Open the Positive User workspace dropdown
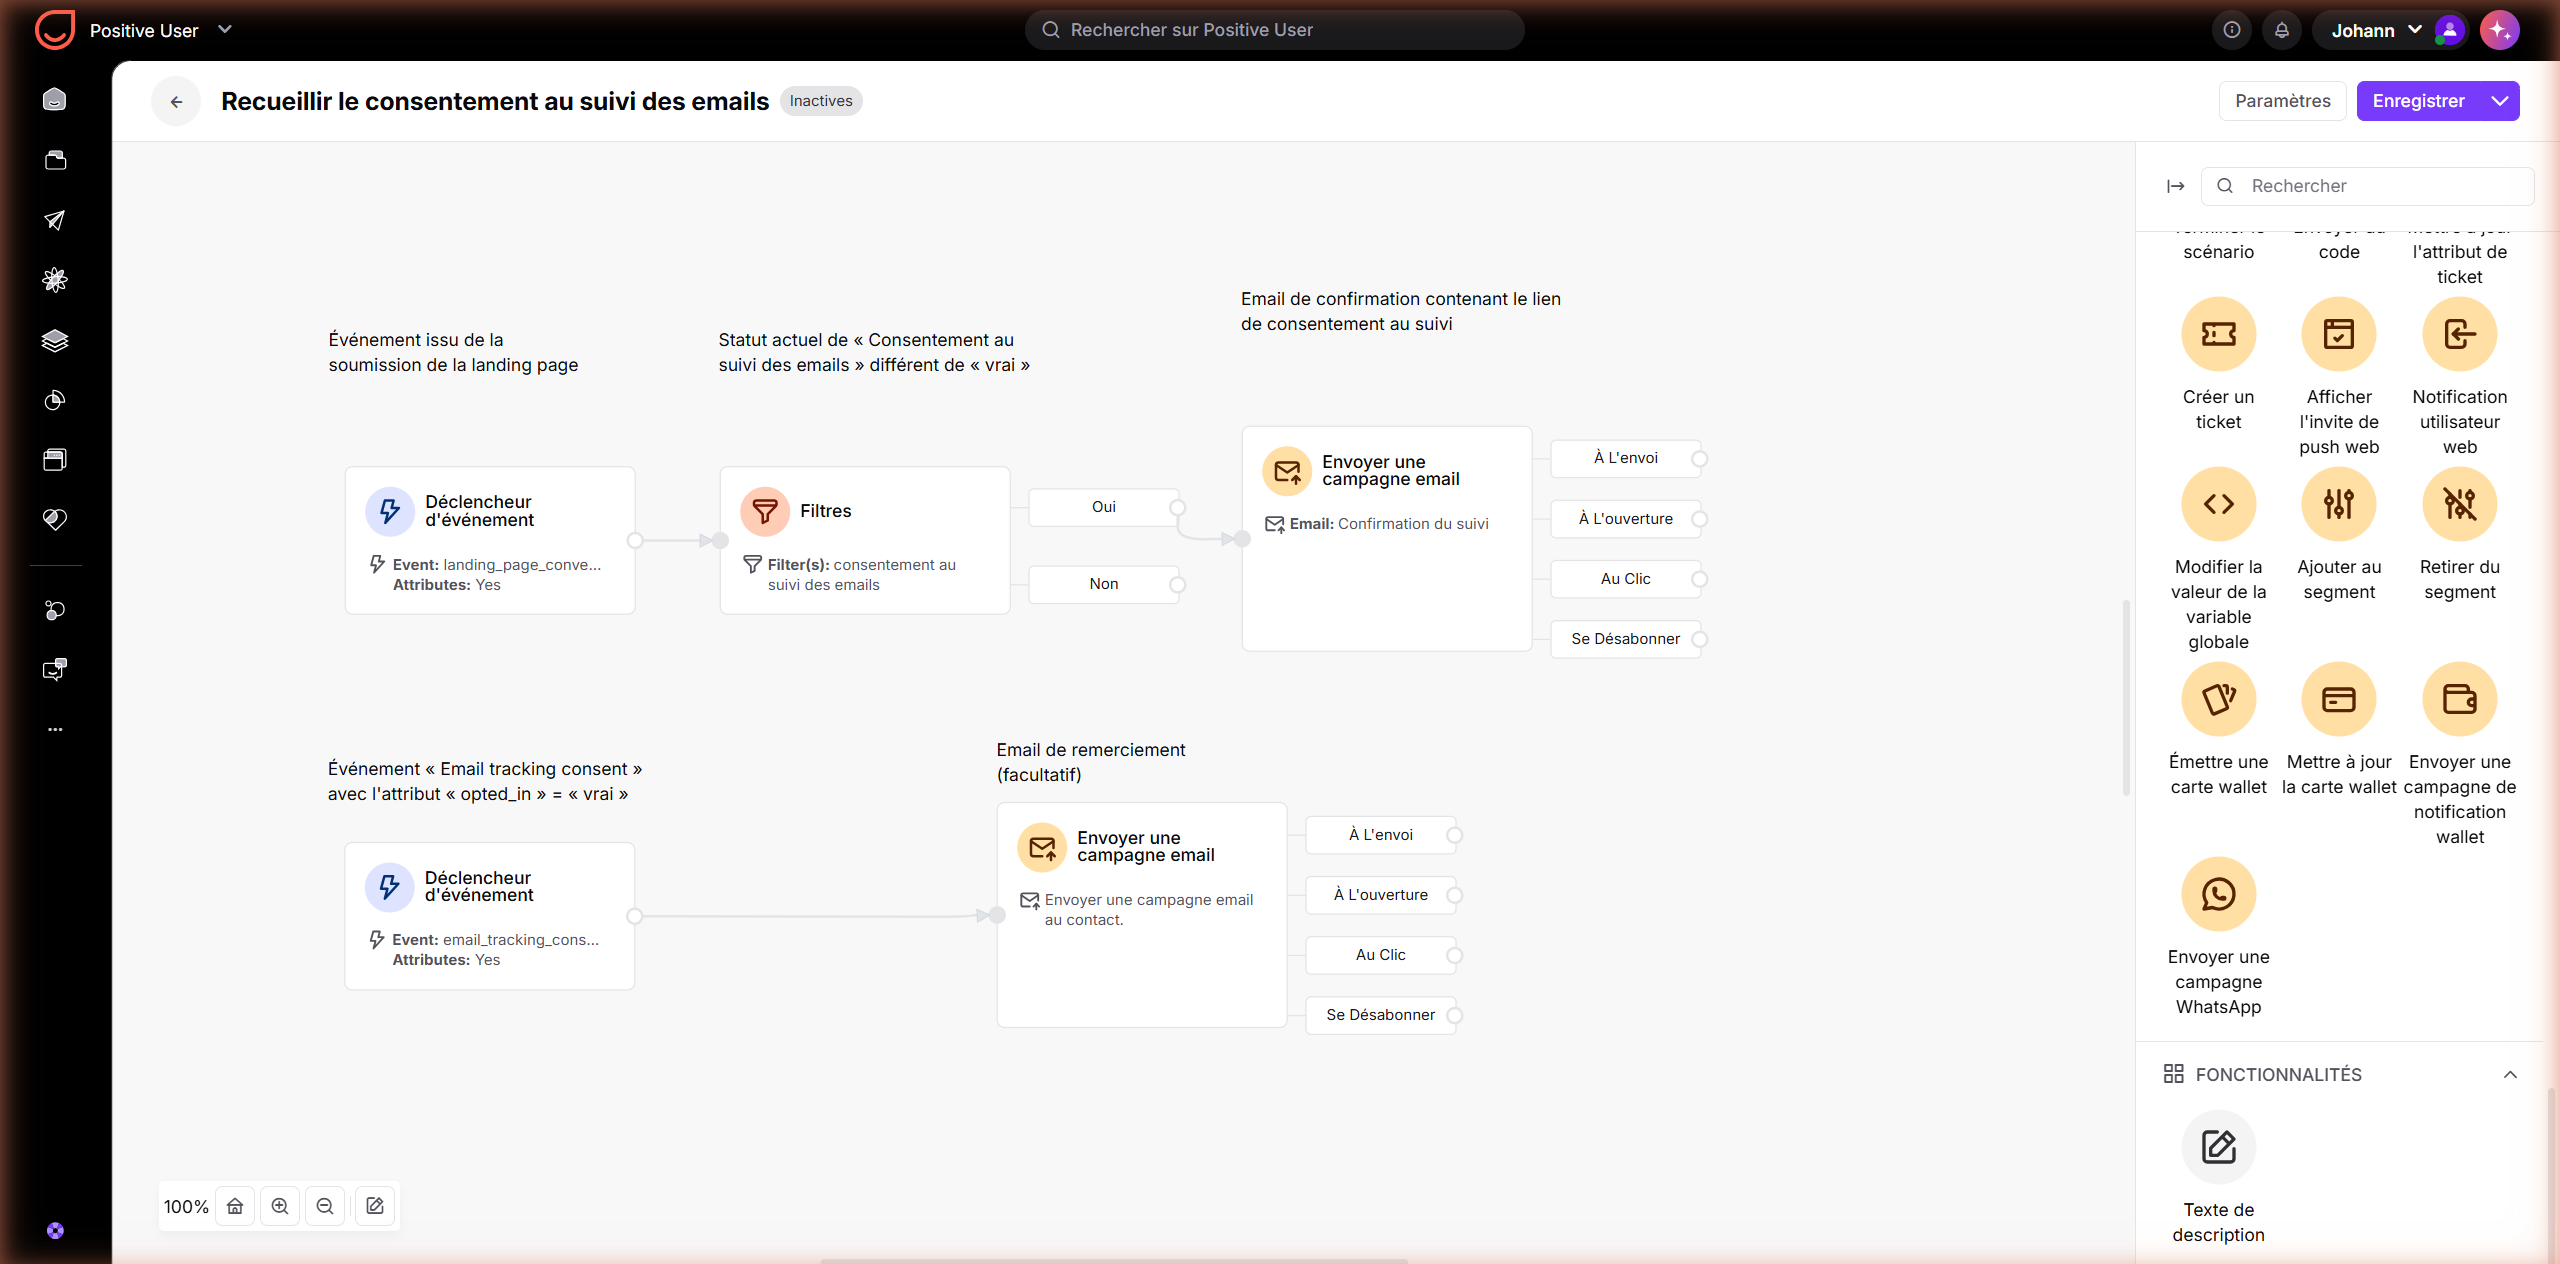 point(160,30)
